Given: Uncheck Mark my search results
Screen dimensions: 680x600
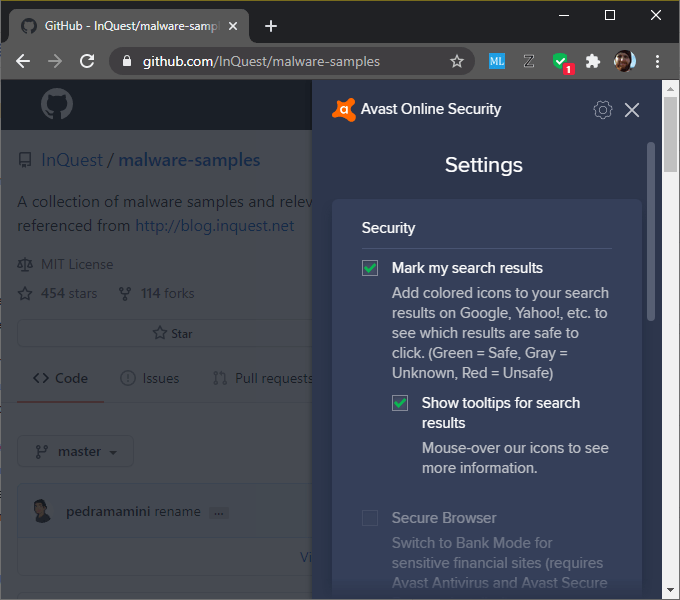Looking at the screenshot, I should pyautogui.click(x=371, y=268).
